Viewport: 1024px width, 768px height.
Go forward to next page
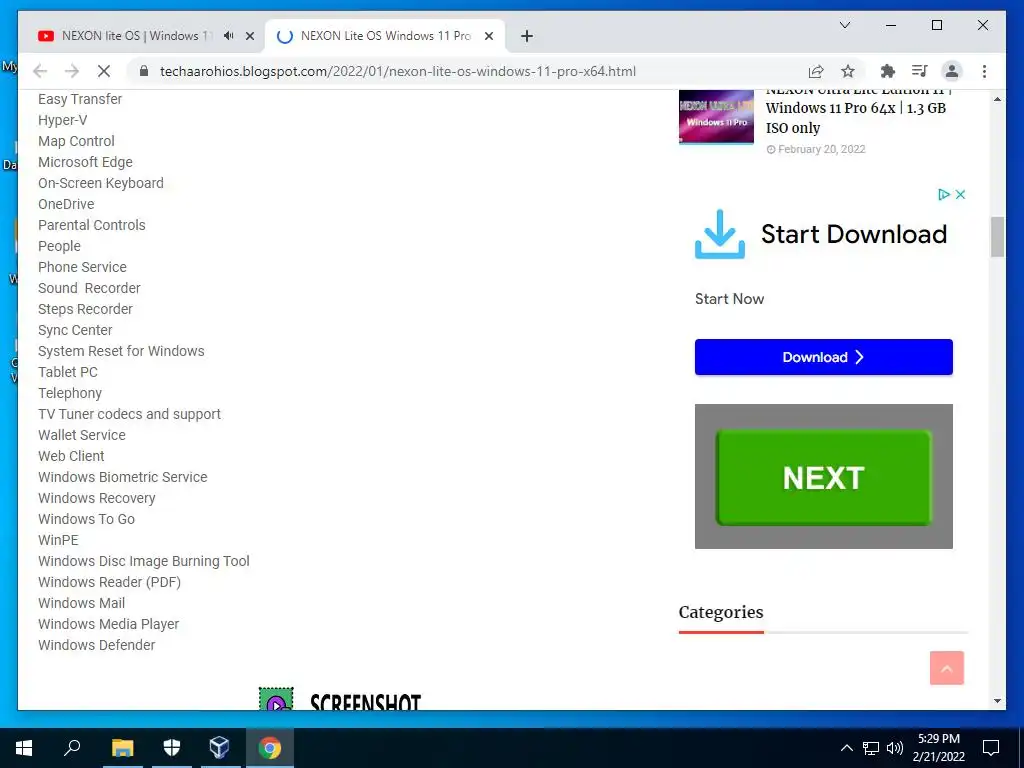(72, 71)
